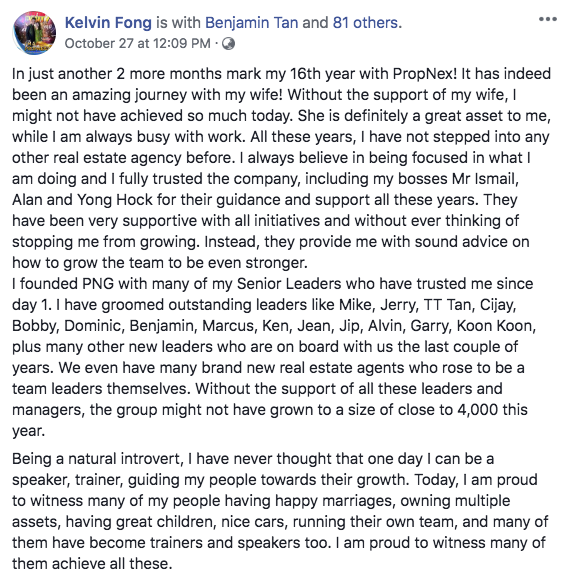Screen dimensions: 566x579
Task: Click the final line "them achieve all these."
Action: coord(92,564)
